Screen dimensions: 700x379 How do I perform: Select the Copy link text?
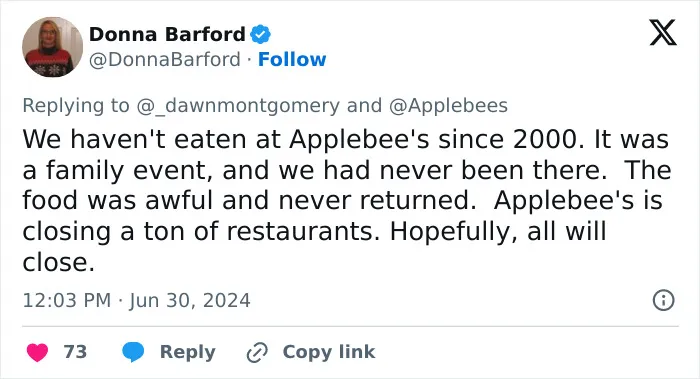click(x=329, y=352)
